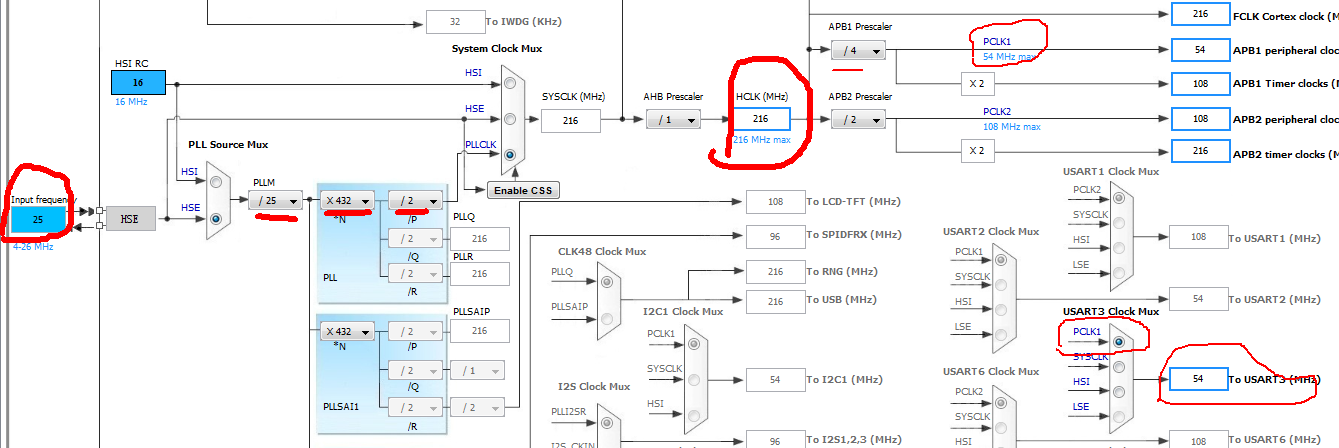
Task: Open APB2 Prescaler /2 dropdown
Action: coord(858,120)
